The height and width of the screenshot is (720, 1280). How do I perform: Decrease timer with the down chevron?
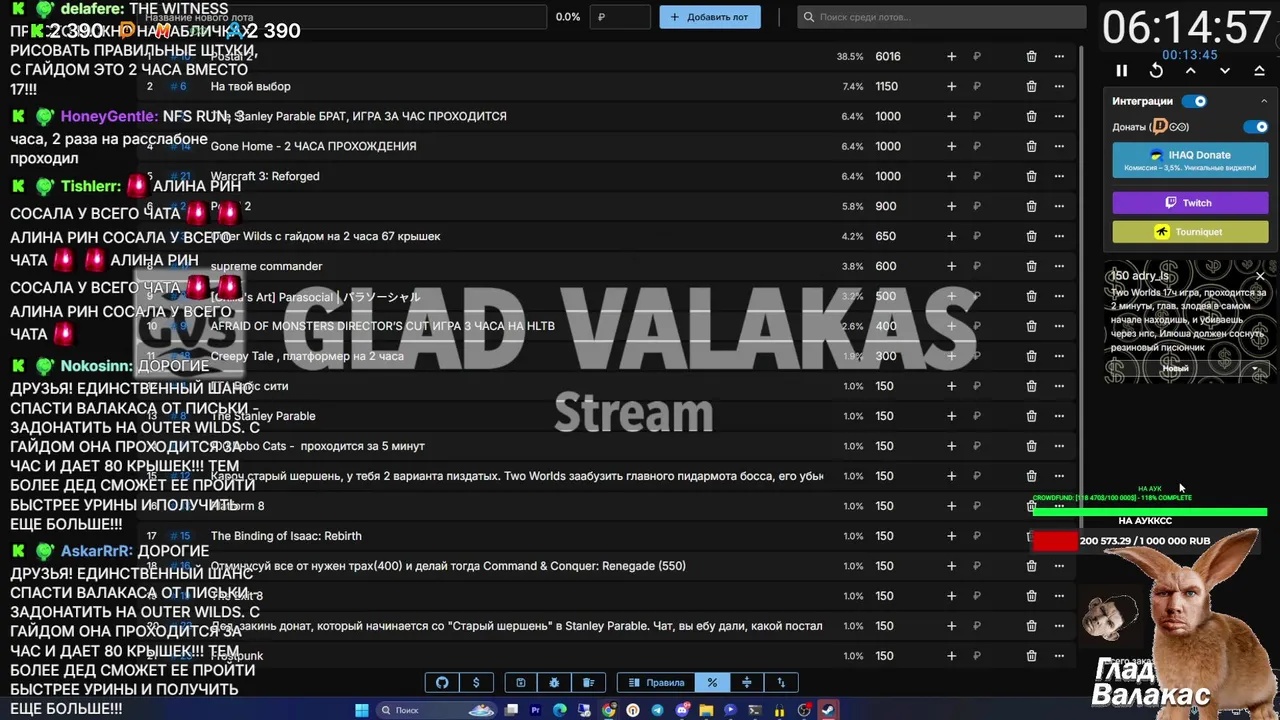pyautogui.click(x=1225, y=71)
